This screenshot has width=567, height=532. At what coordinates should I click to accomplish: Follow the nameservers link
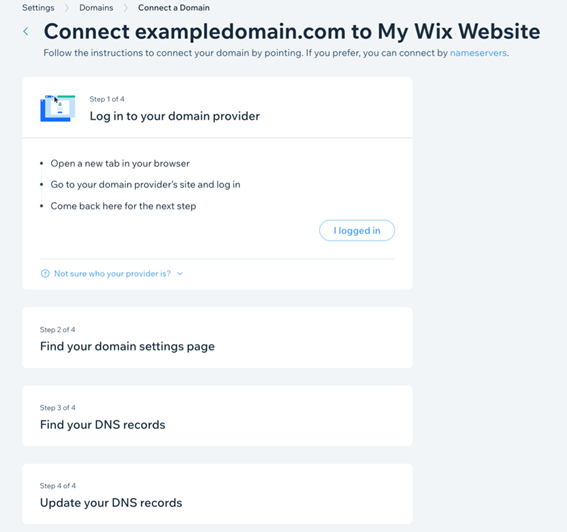tap(478, 53)
